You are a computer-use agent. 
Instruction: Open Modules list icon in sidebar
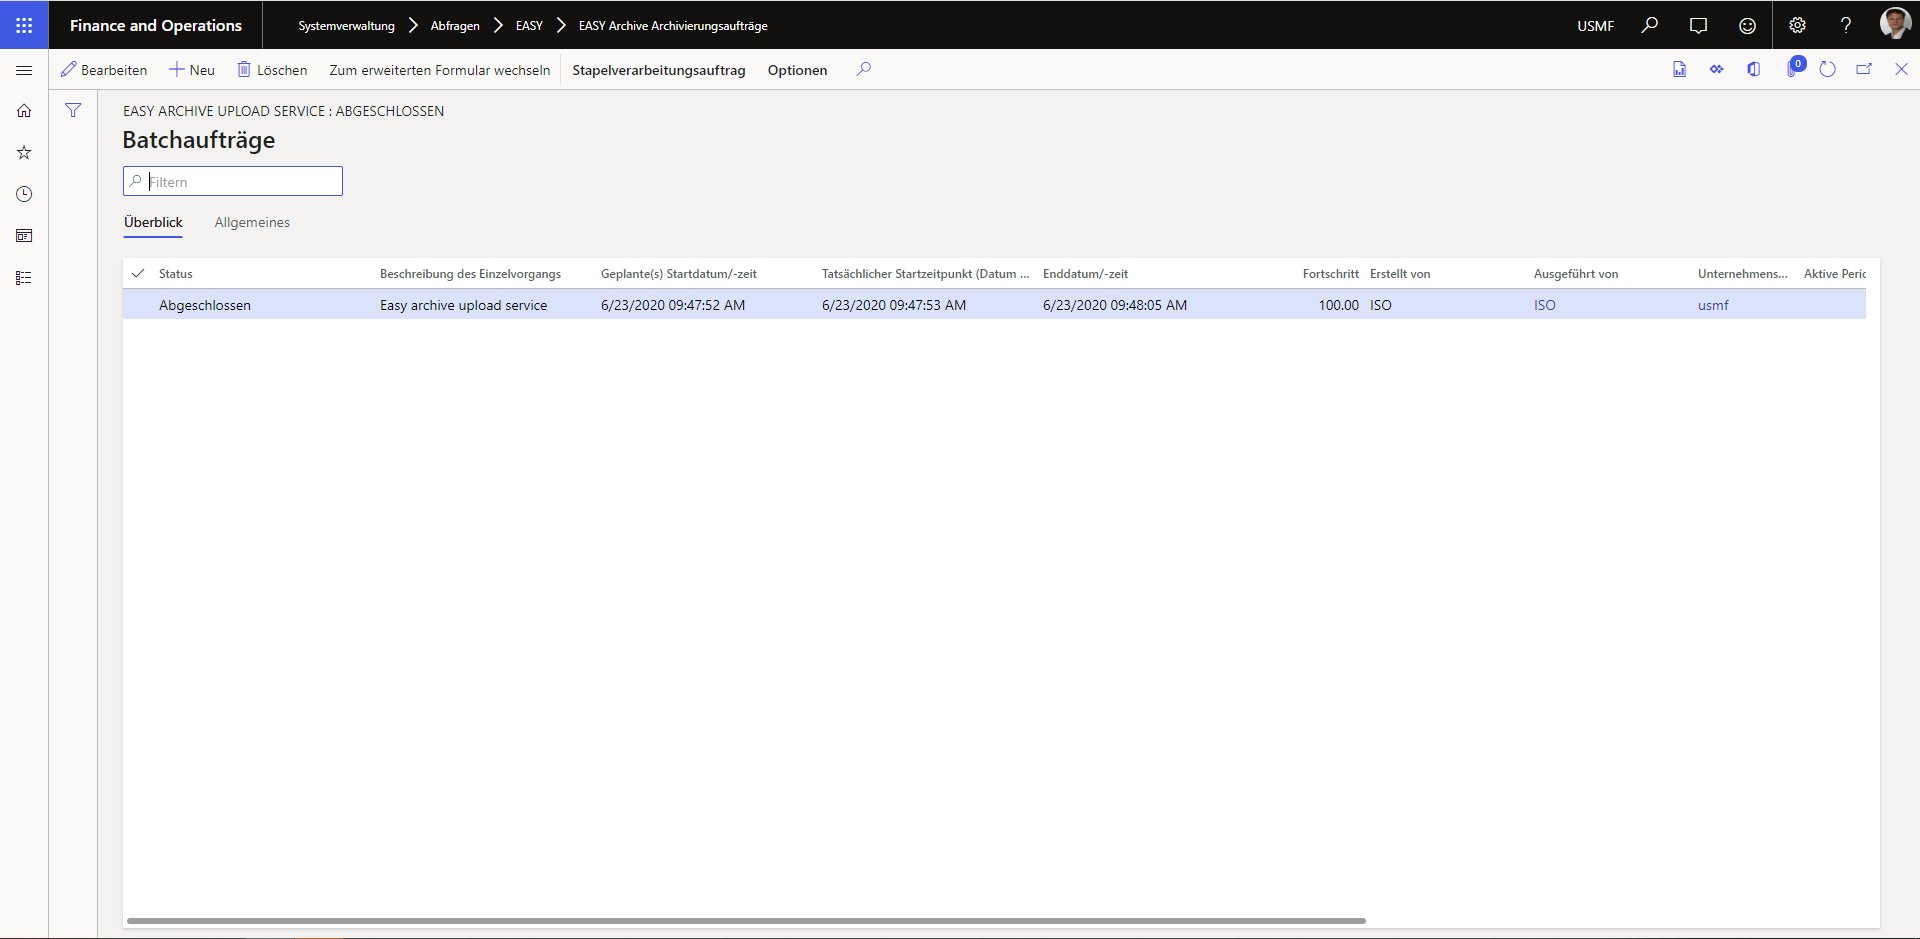[x=24, y=278]
